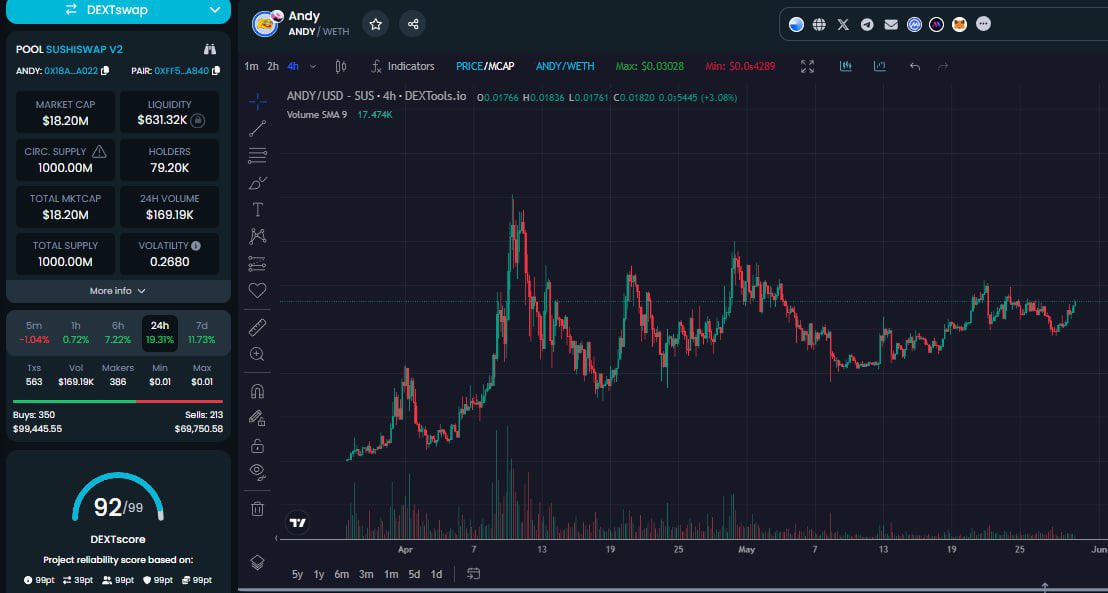
Task: Open the candlestick chart style selector
Action: tap(341, 66)
